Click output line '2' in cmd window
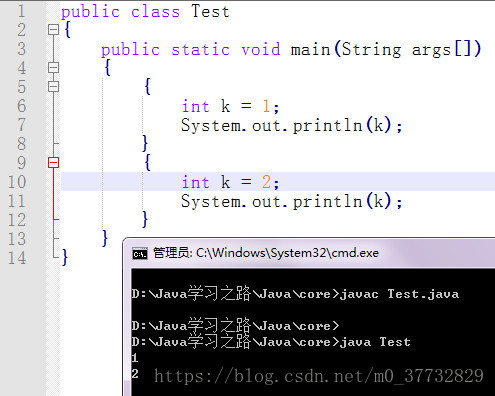The width and height of the screenshot is (495, 396). (135, 374)
